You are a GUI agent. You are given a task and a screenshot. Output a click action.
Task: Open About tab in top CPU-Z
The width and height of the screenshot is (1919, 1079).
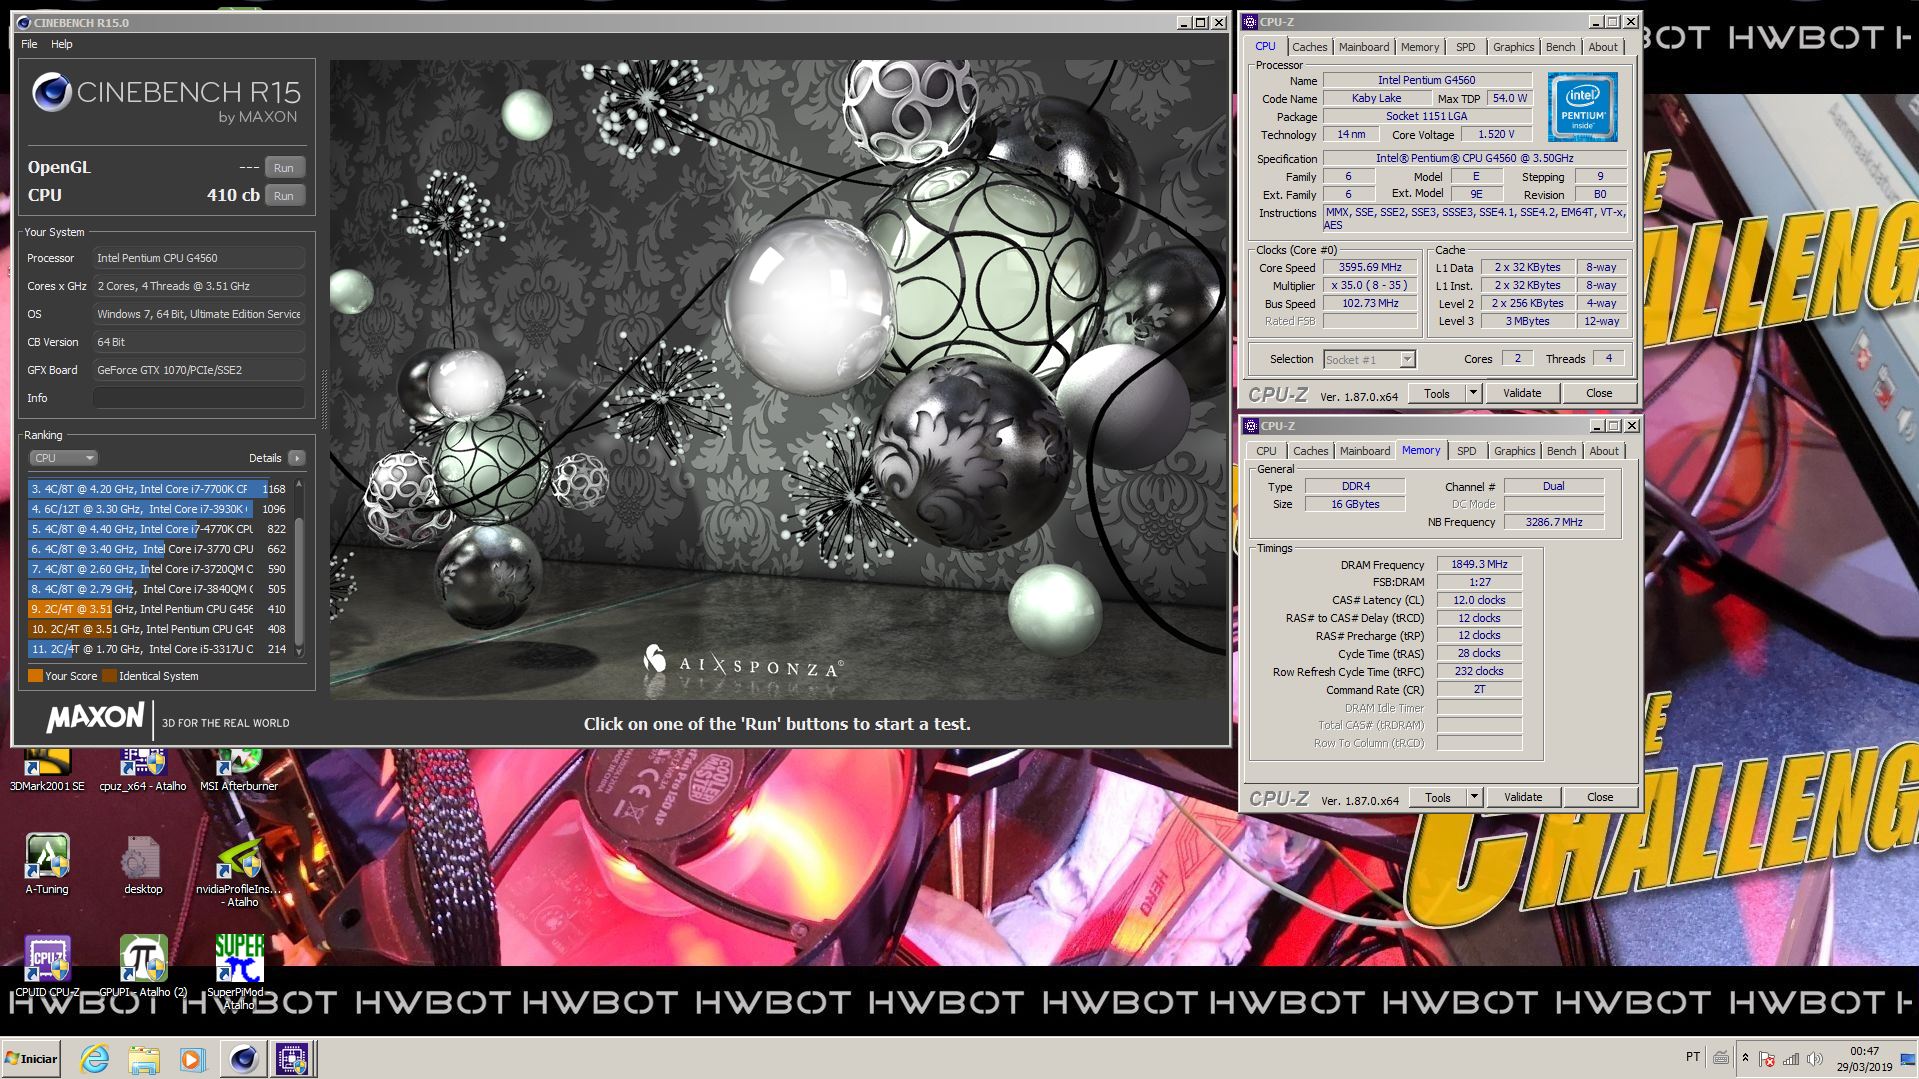[x=1603, y=47]
